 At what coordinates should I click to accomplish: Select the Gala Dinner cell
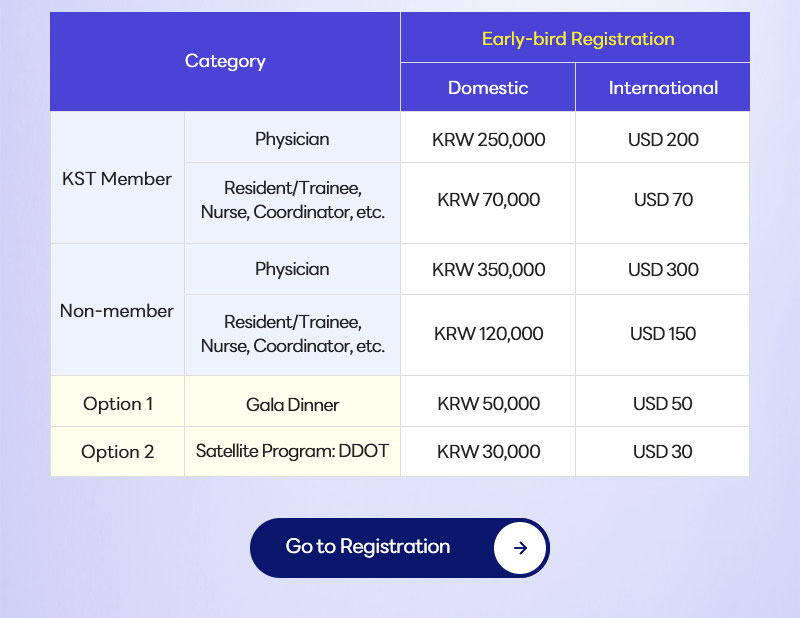click(x=292, y=405)
